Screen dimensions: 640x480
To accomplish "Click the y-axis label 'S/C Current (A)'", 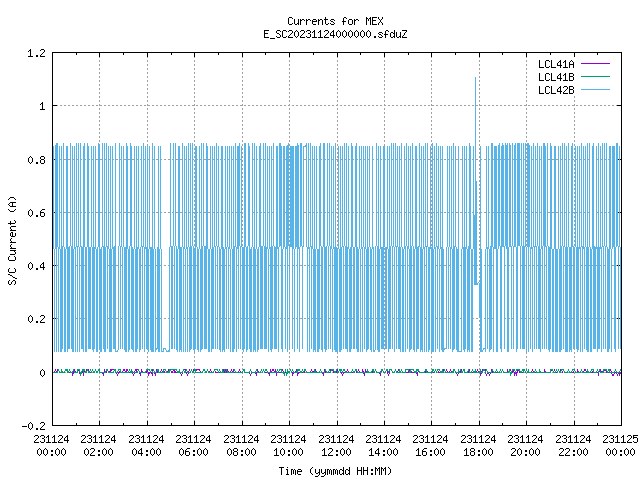I will [x=12, y=240].
